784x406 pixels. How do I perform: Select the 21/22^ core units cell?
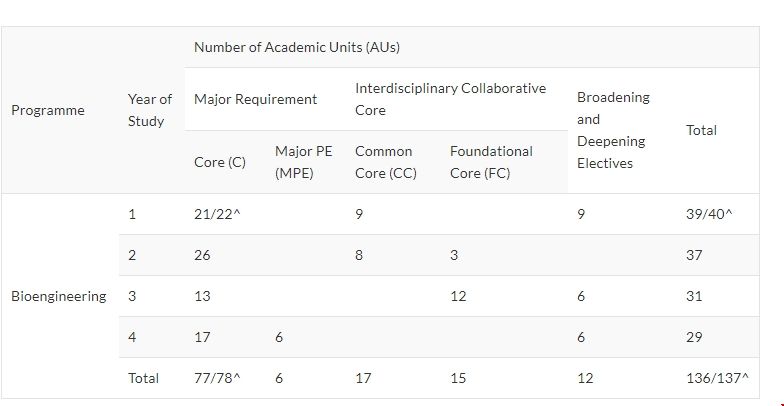pos(217,214)
